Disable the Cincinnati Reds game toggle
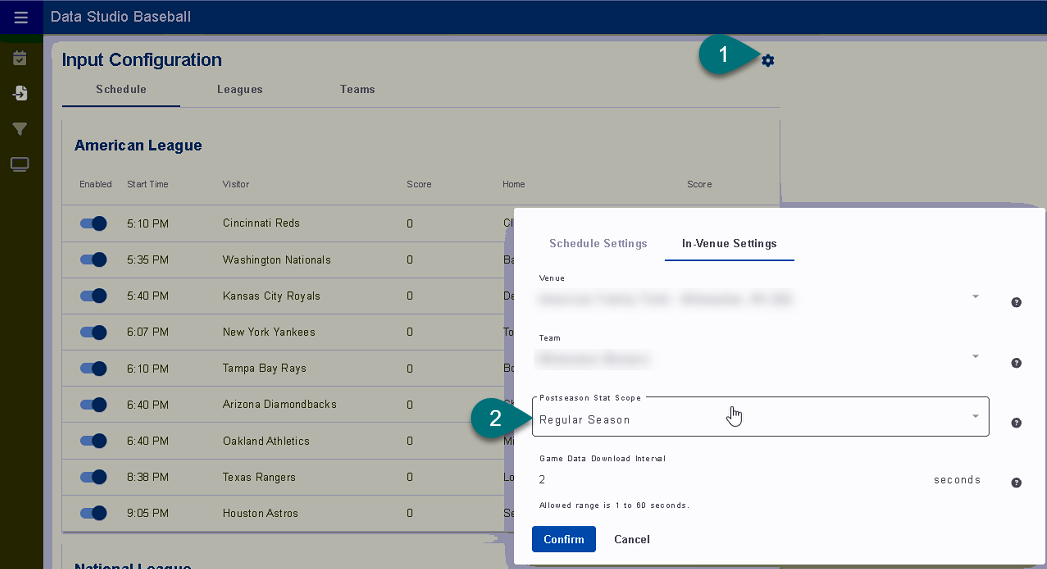Screen dimensions: 1047x569 (94, 224)
